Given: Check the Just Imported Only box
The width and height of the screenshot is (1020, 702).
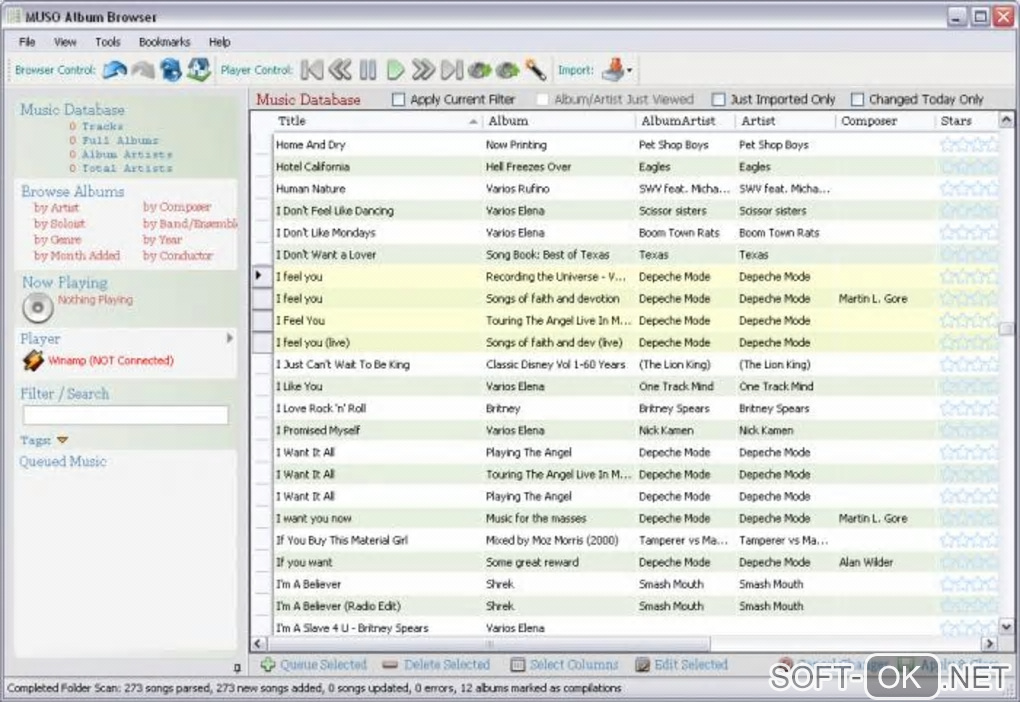Looking at the screenshot, I should click(x=718, y=100).
